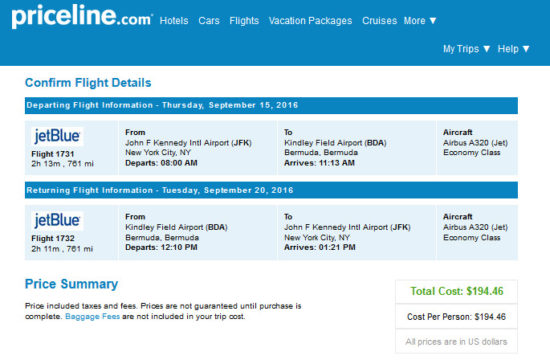Select the Departing Flight Information header bar
Image resolution: width=550 pixels, height=360 pixels.
[271, 105]
